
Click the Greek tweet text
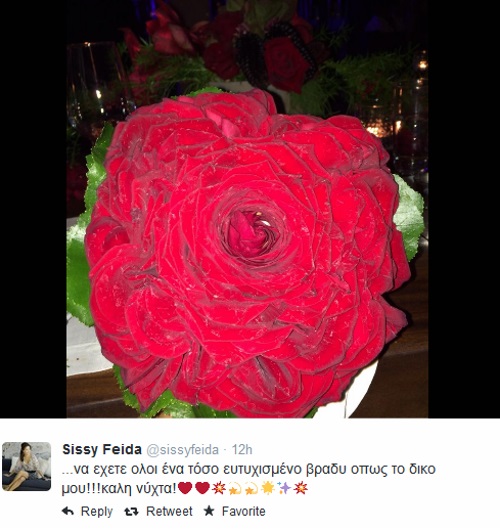(x=248, y=479)
